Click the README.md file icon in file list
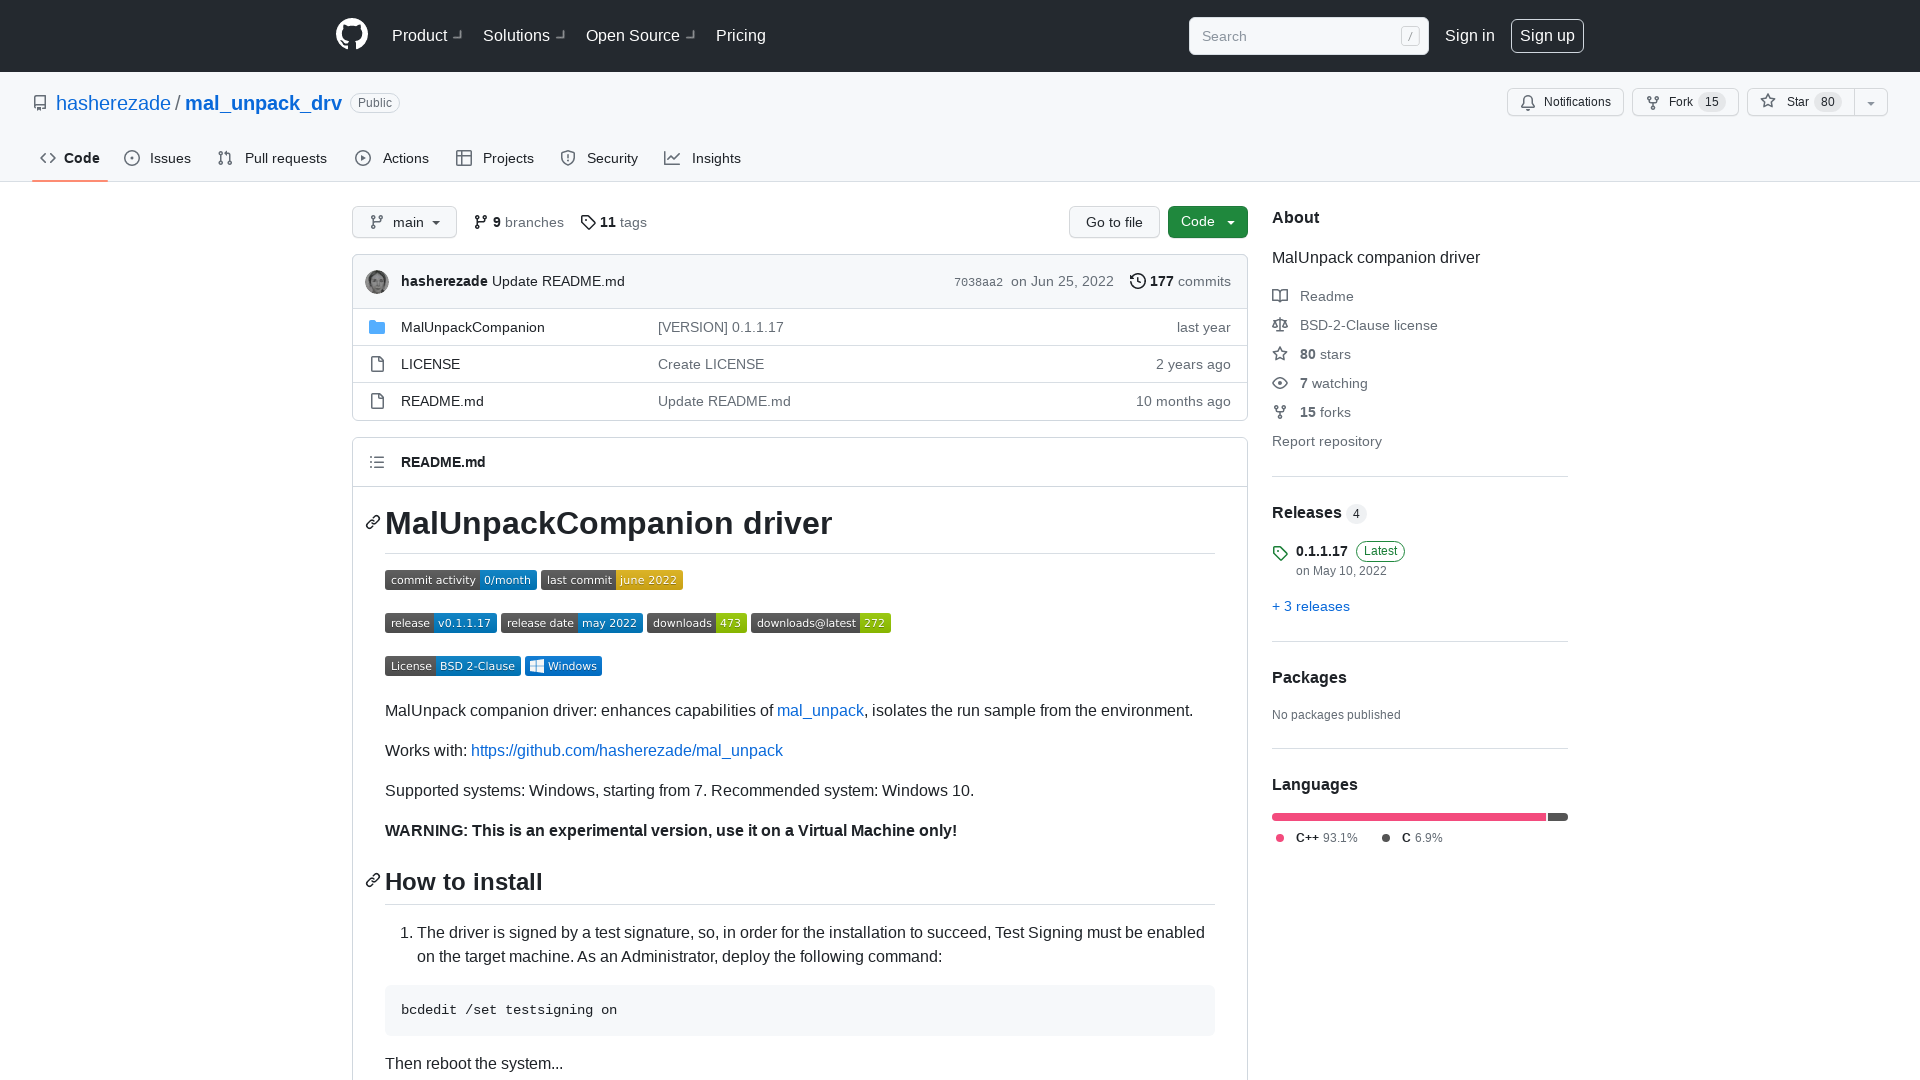 pyautogui.click(x=377, y=401)
